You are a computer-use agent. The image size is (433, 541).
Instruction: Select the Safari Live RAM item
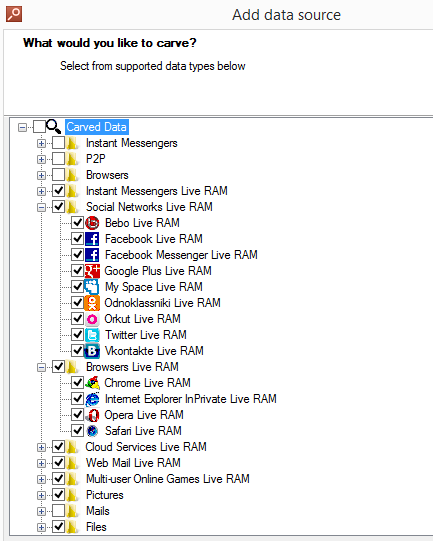click(x=143, y=431)
